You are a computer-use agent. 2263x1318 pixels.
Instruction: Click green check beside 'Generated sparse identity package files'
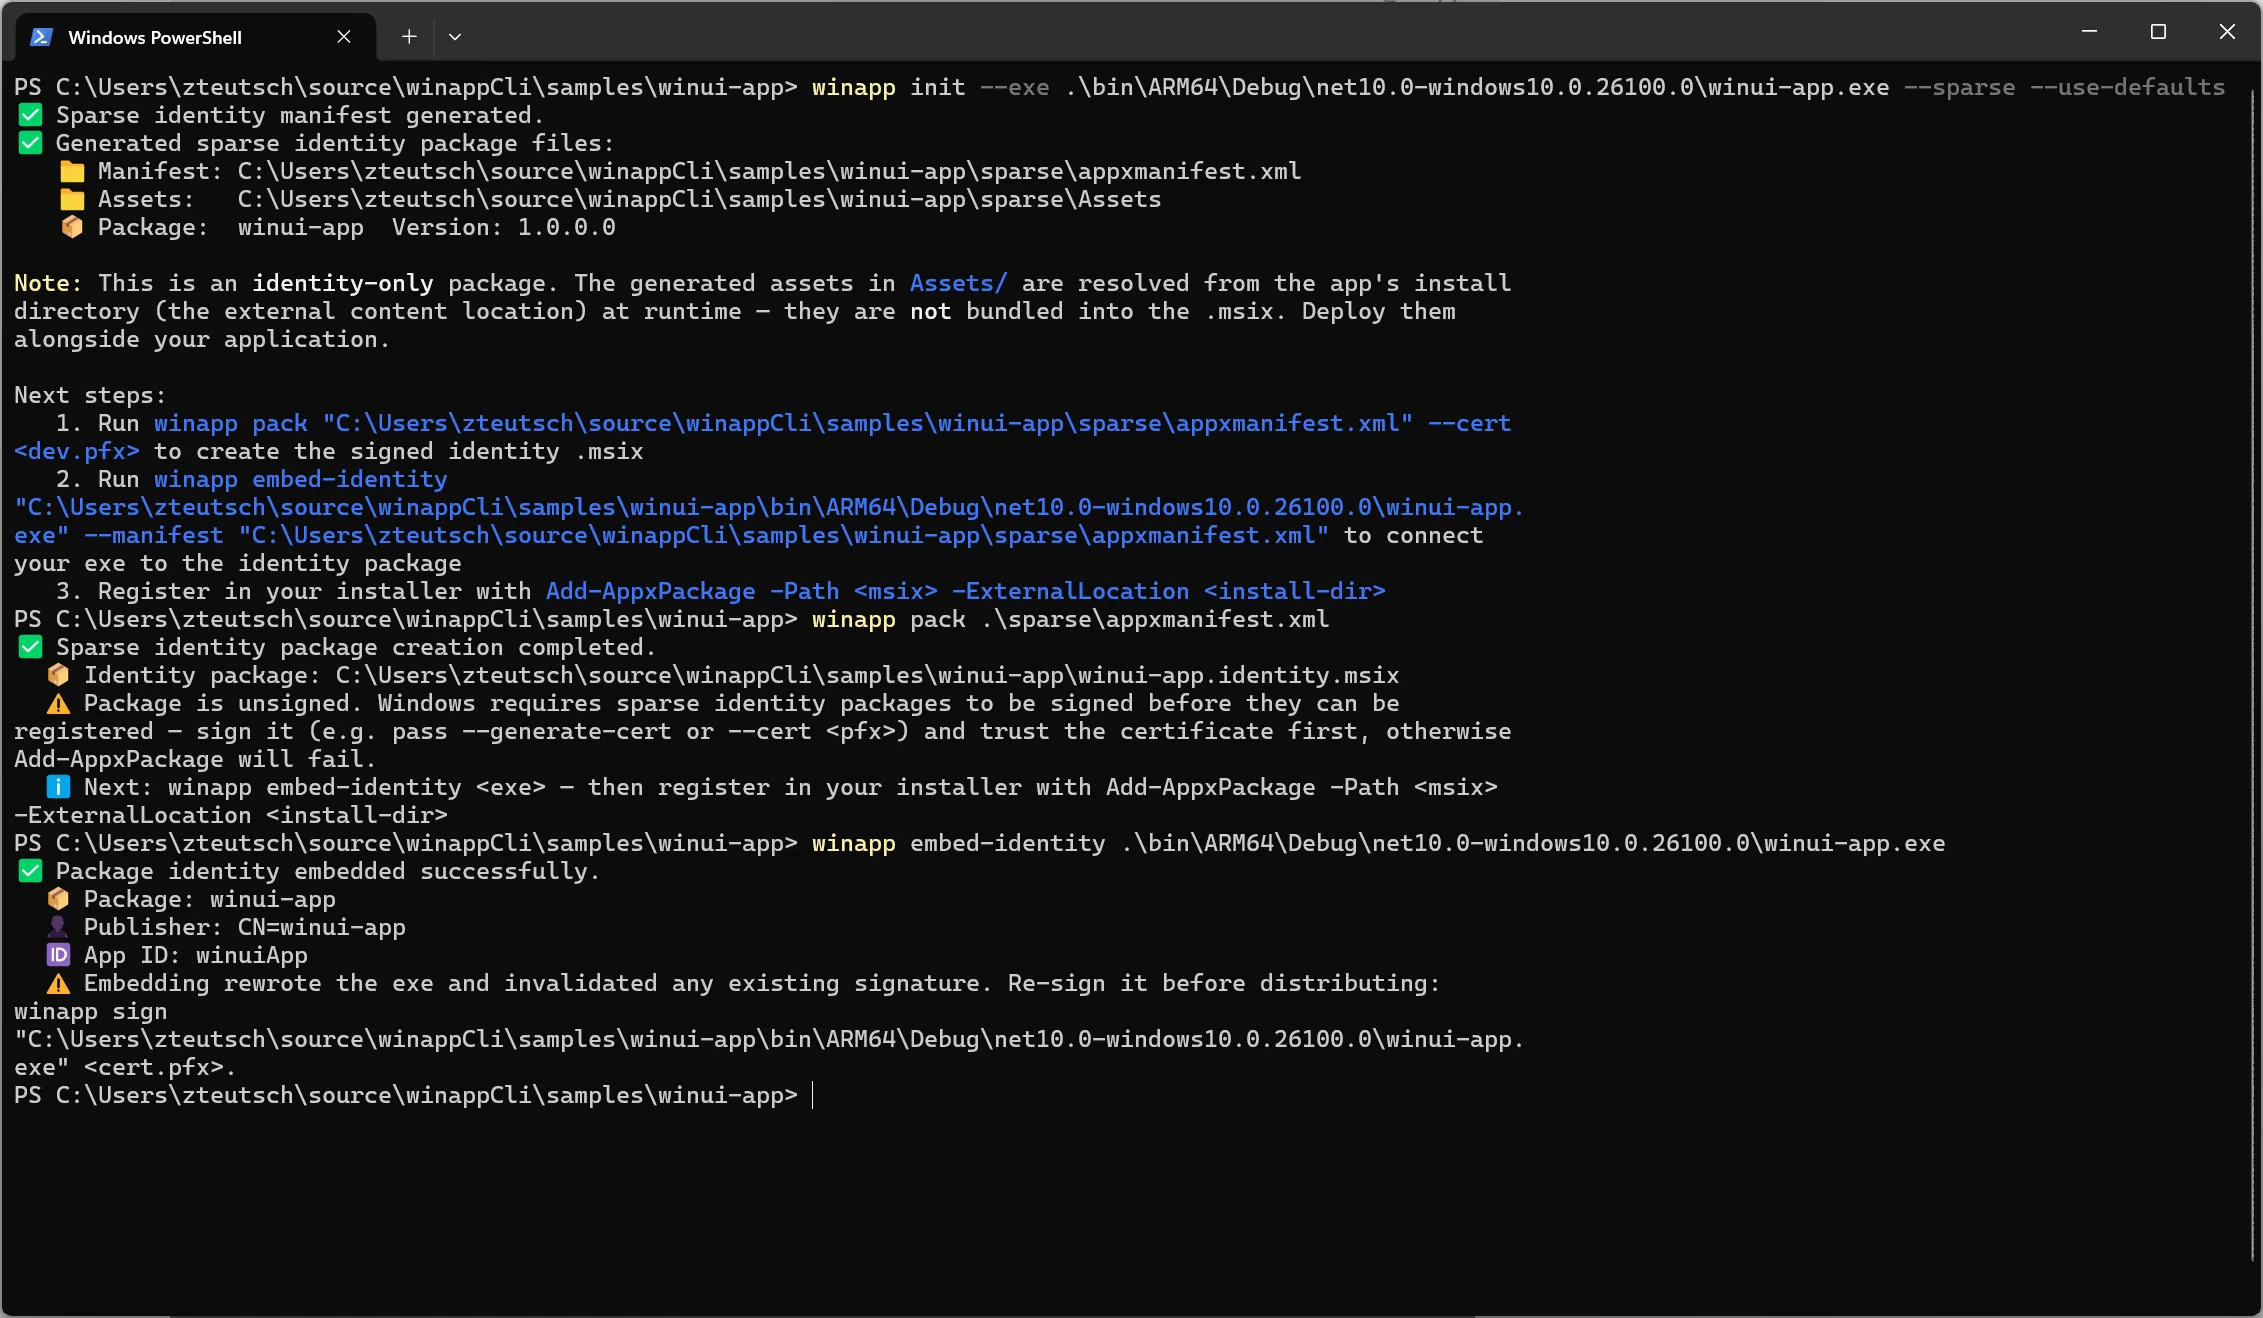(x=31, y=143)
